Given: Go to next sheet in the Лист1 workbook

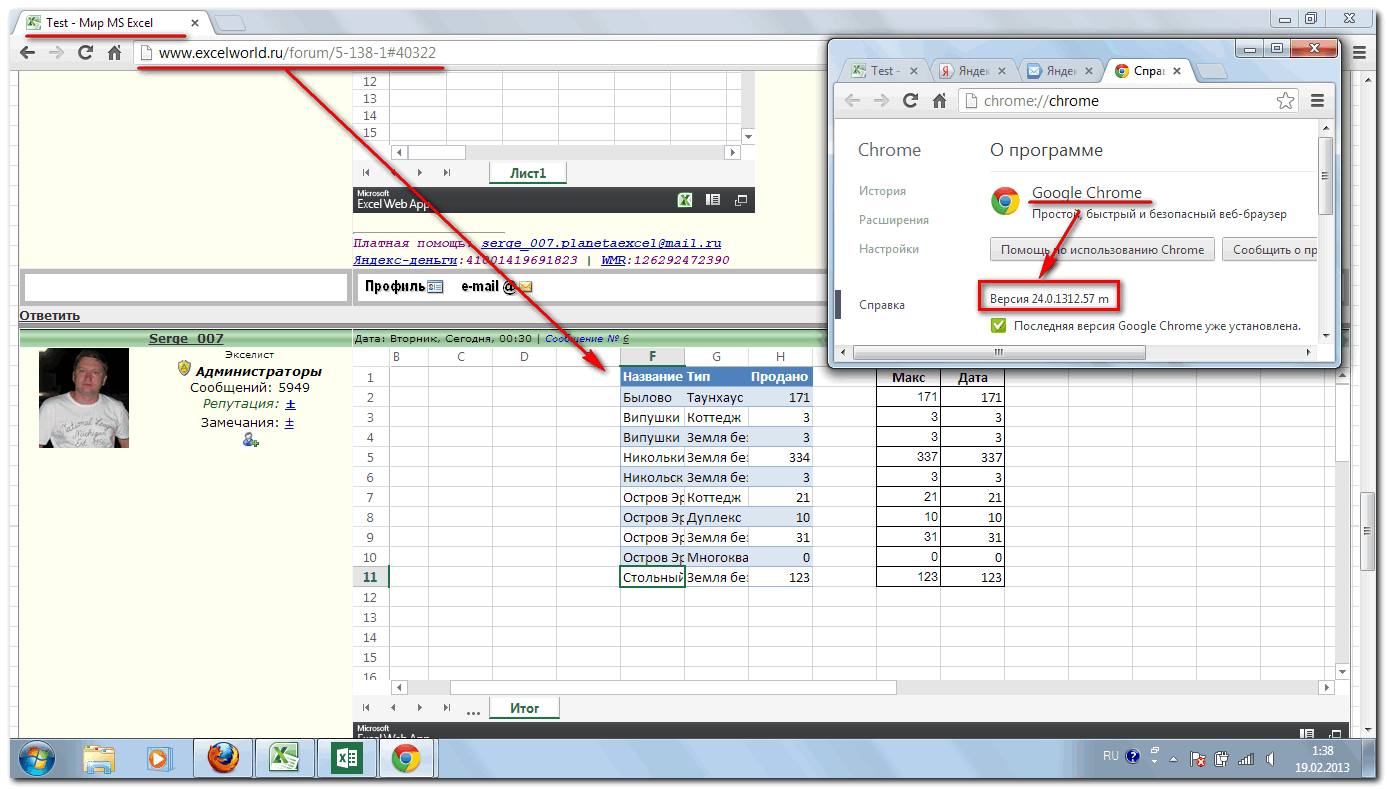Looking at the screenshot, I should tap(420, 173).
